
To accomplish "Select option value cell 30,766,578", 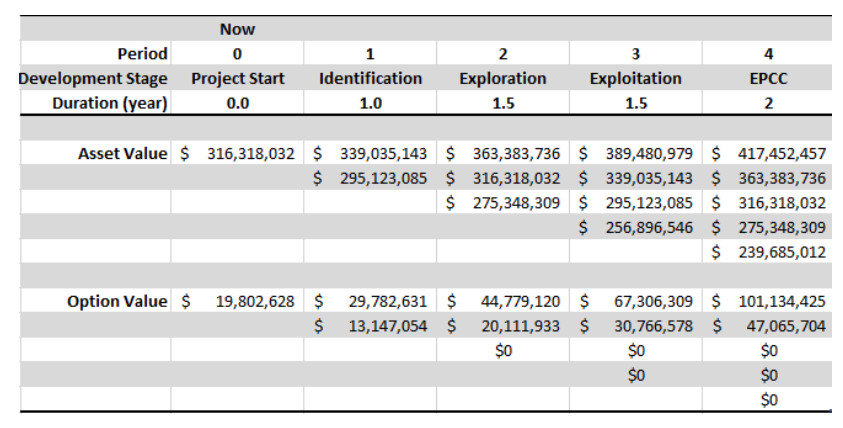I will pyautogui.click(x=636, y=325).
